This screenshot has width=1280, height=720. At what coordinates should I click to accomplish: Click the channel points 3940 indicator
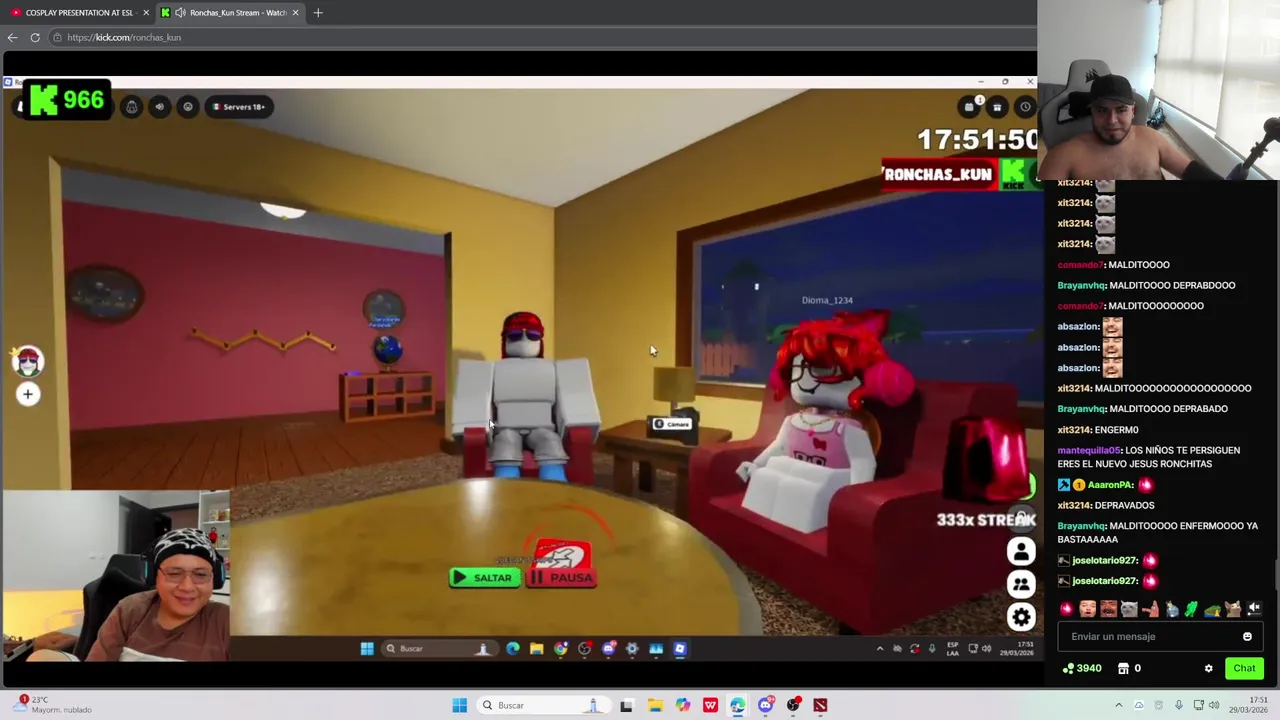(x=1081, y=668)
